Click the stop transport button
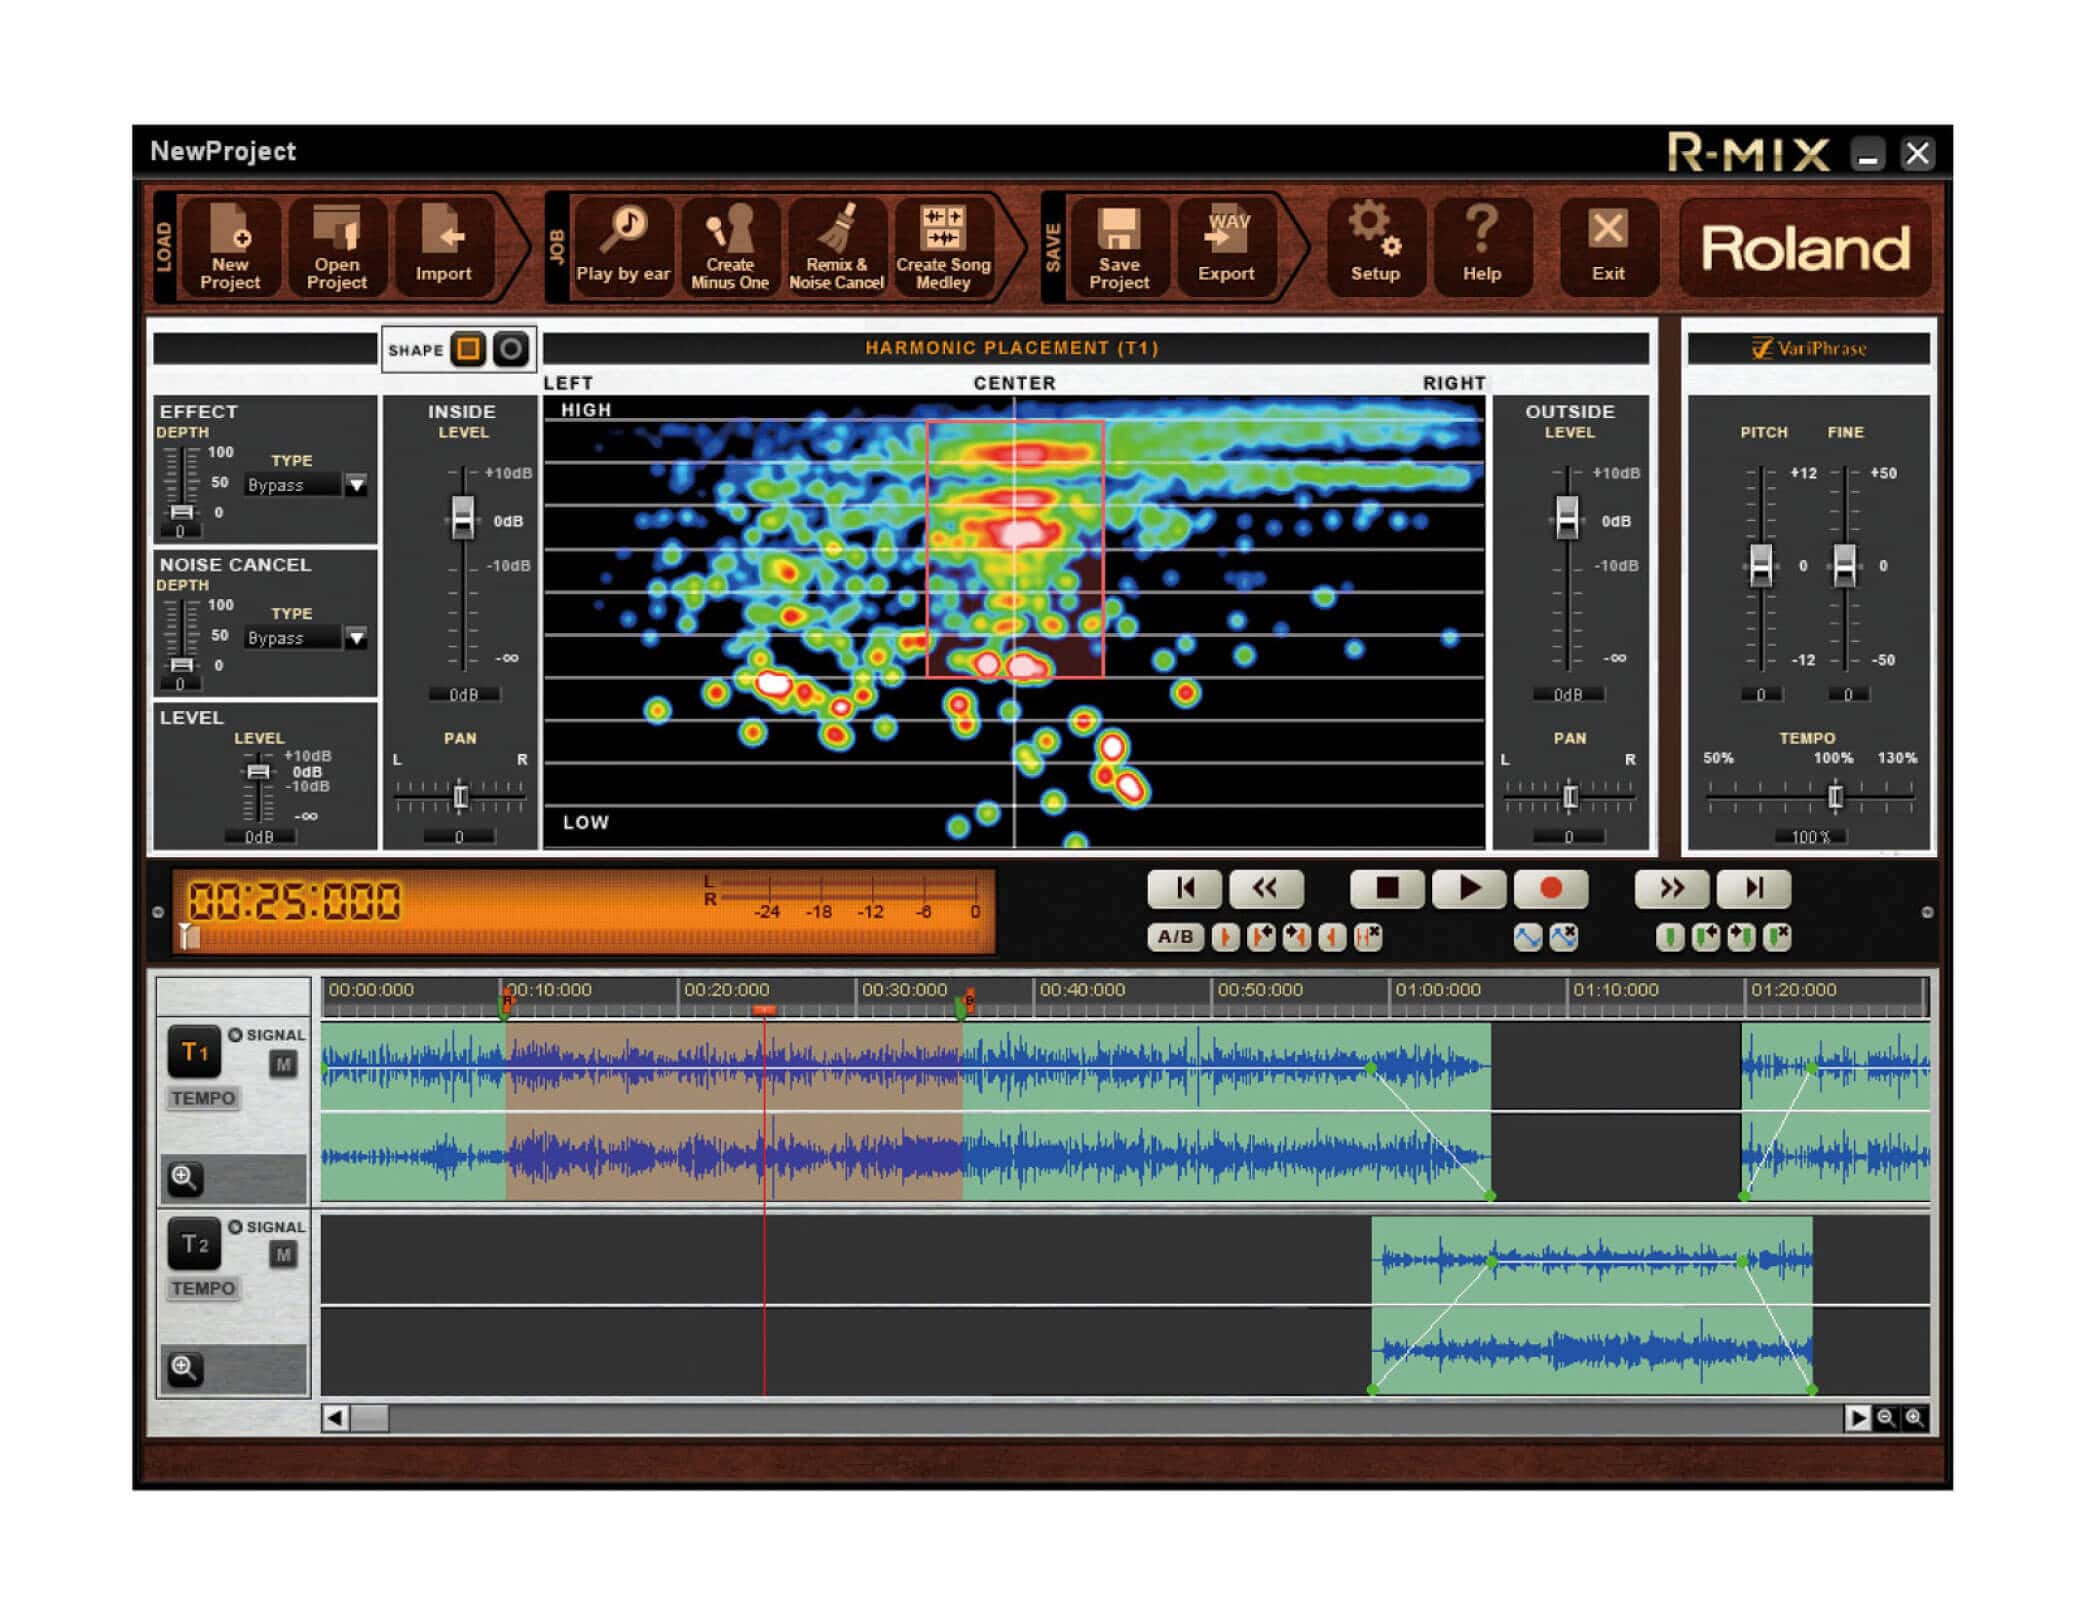2088x1617 pixels. [1386, 888]
